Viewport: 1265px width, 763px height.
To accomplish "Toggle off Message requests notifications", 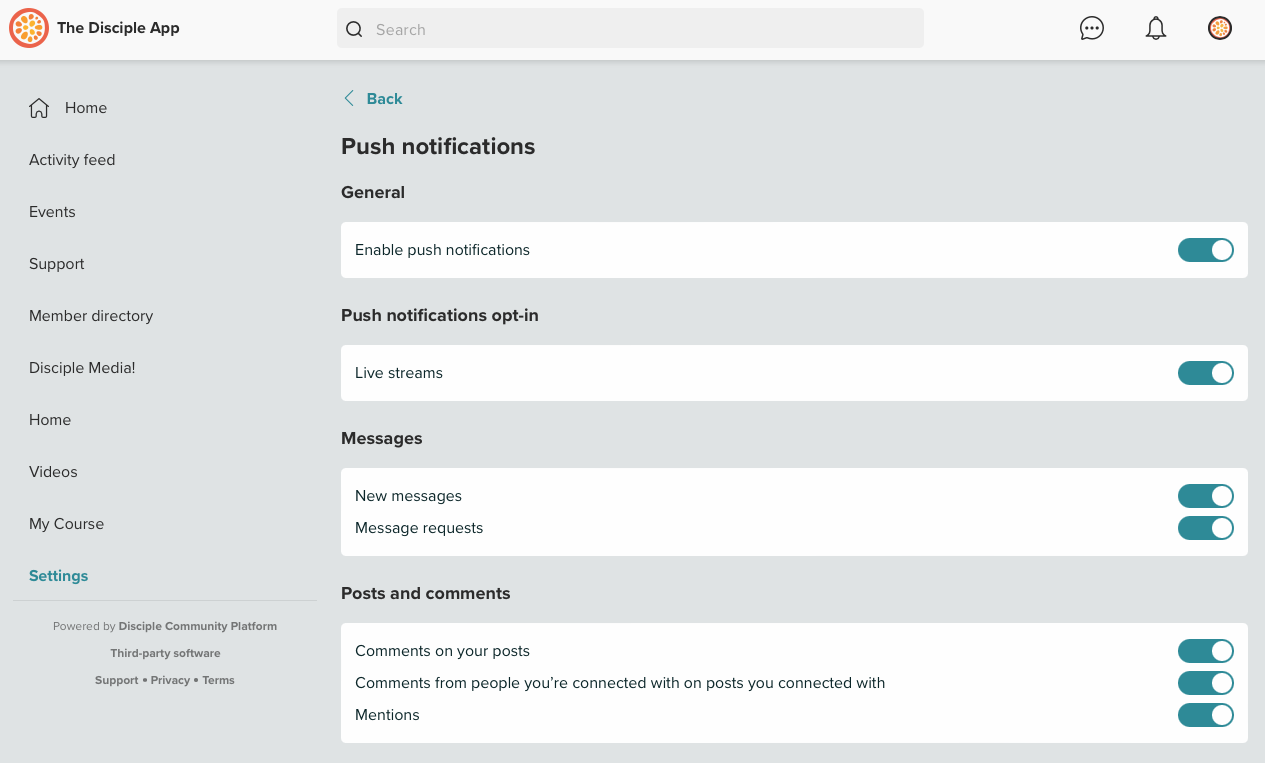I will (x=1205, y=528).
